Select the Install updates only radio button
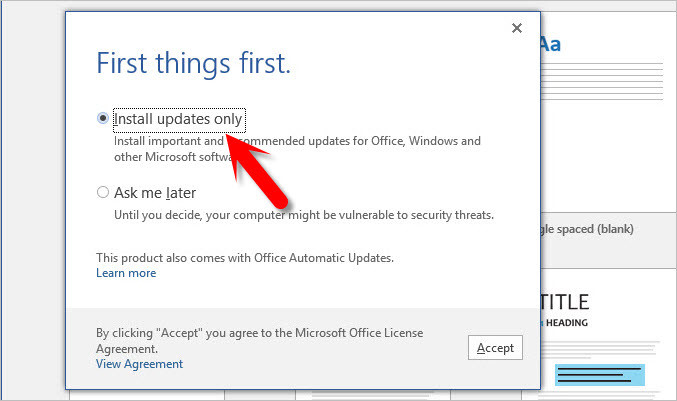This screenshot has width=677, height=401. (x=103, y=119)
